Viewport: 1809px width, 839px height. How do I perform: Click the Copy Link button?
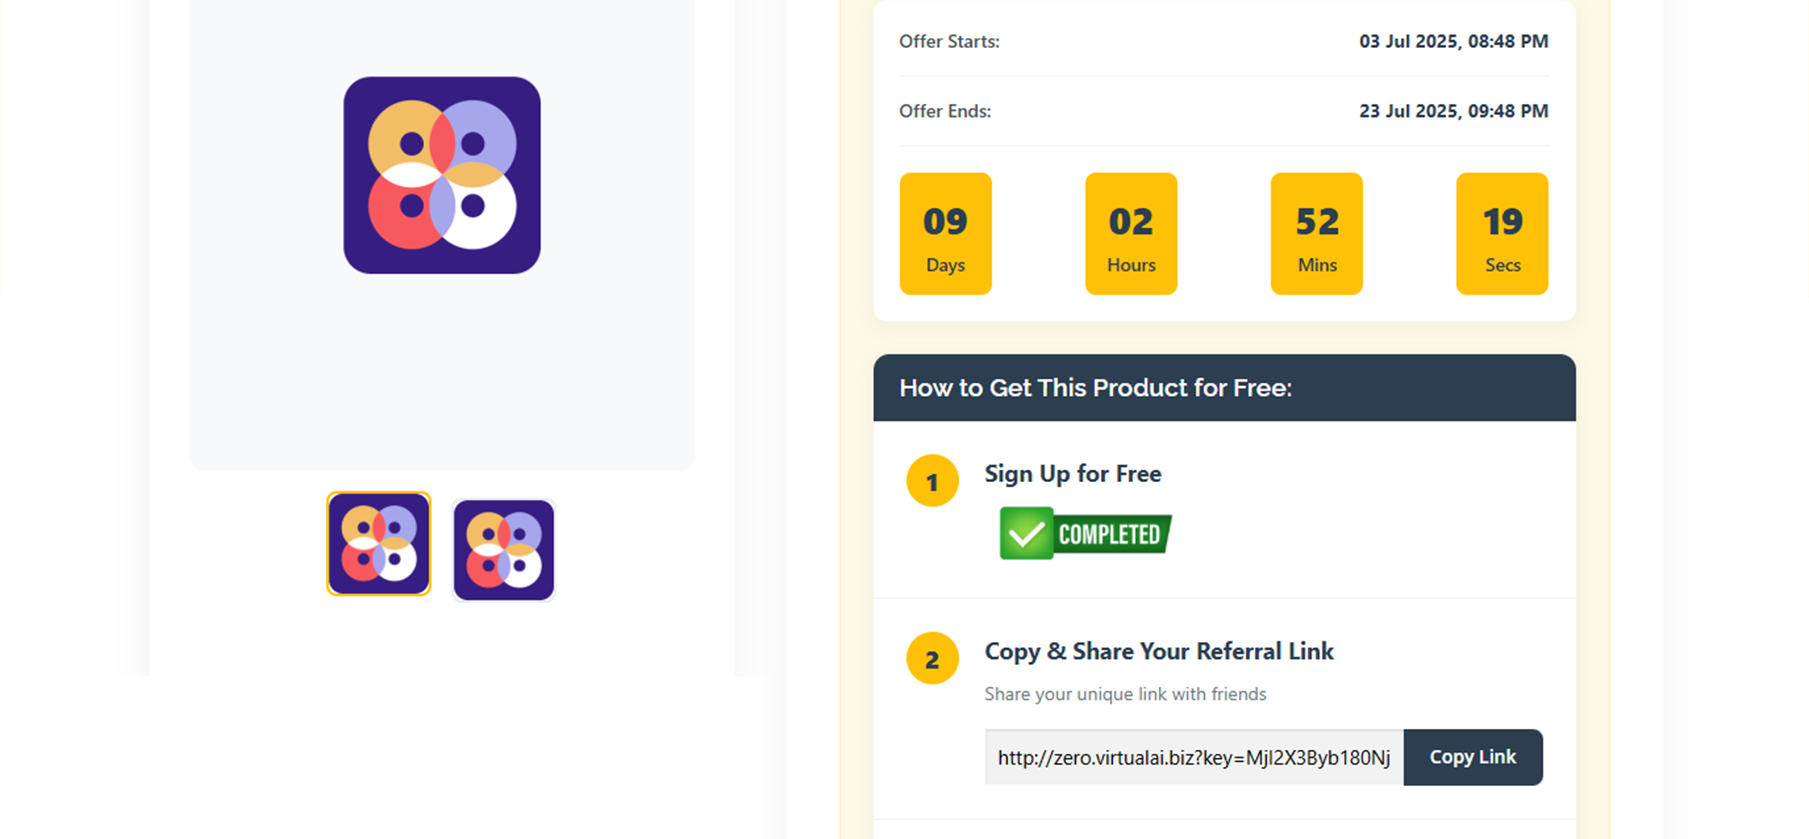[1473, 757]
